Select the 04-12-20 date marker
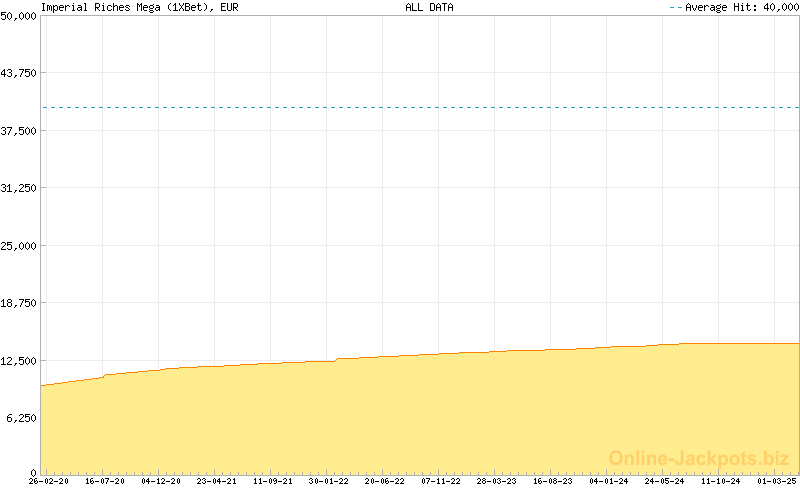Viewport: 800px width, 490px height. pos(161,481)
